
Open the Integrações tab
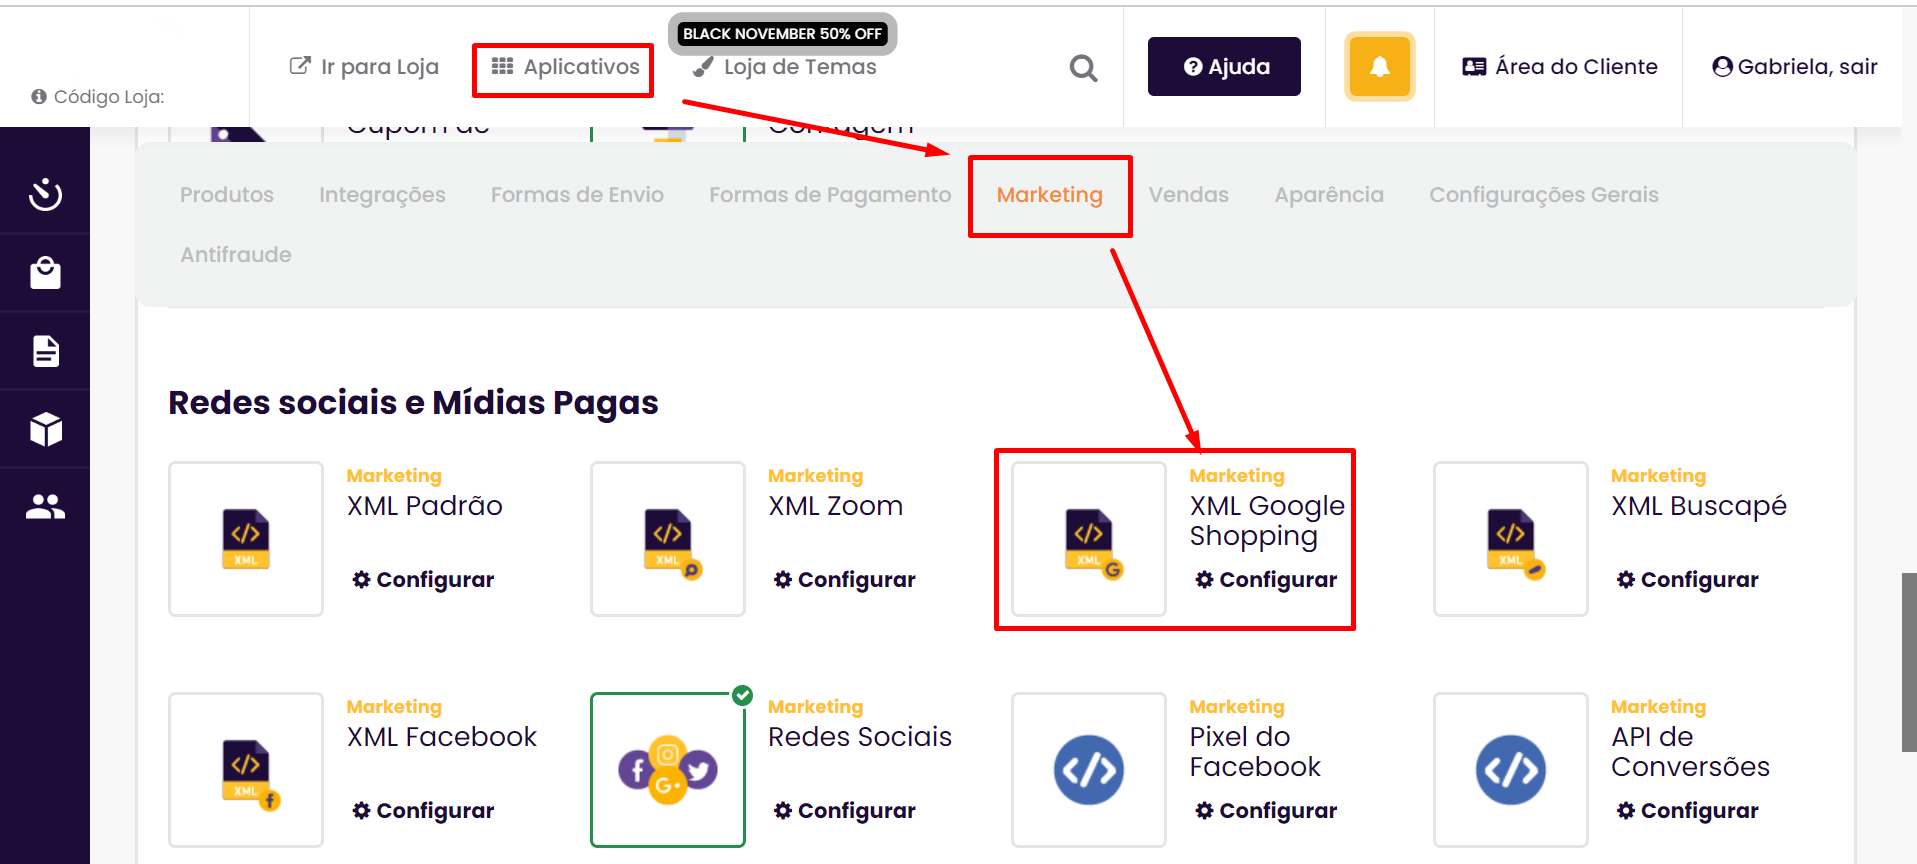point(382,195)
